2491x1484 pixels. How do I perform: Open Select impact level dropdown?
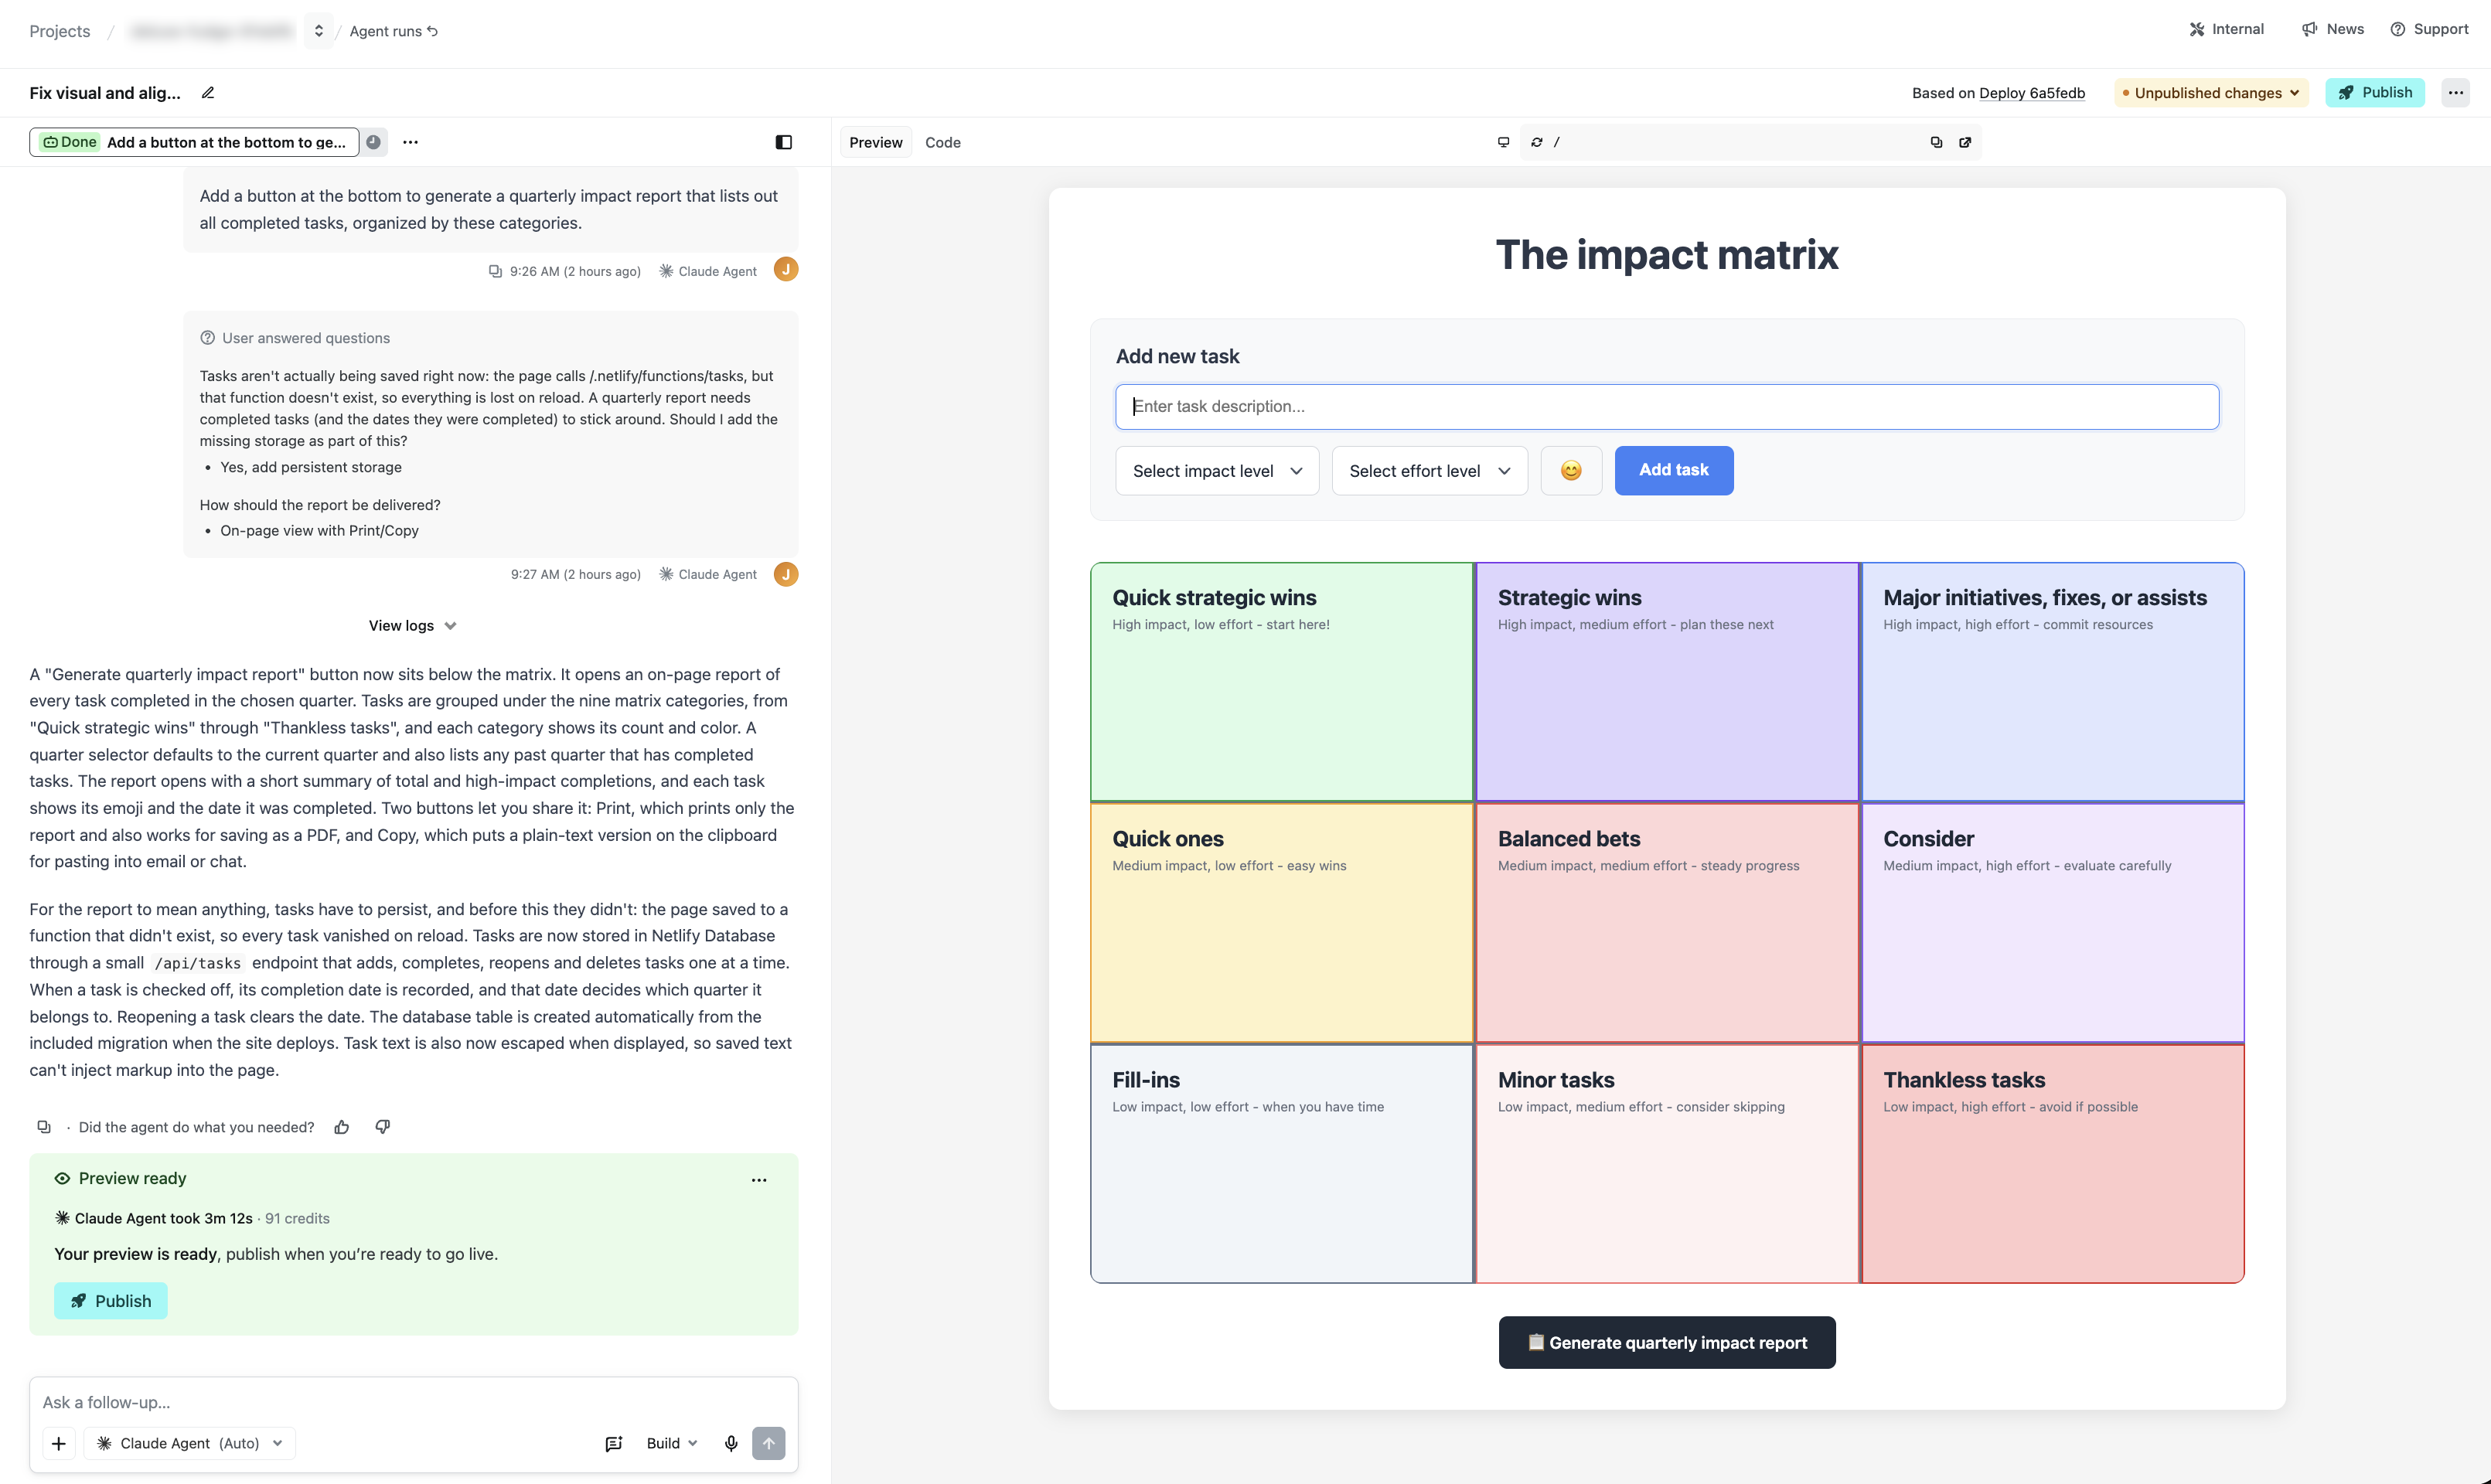[1217, 470]
